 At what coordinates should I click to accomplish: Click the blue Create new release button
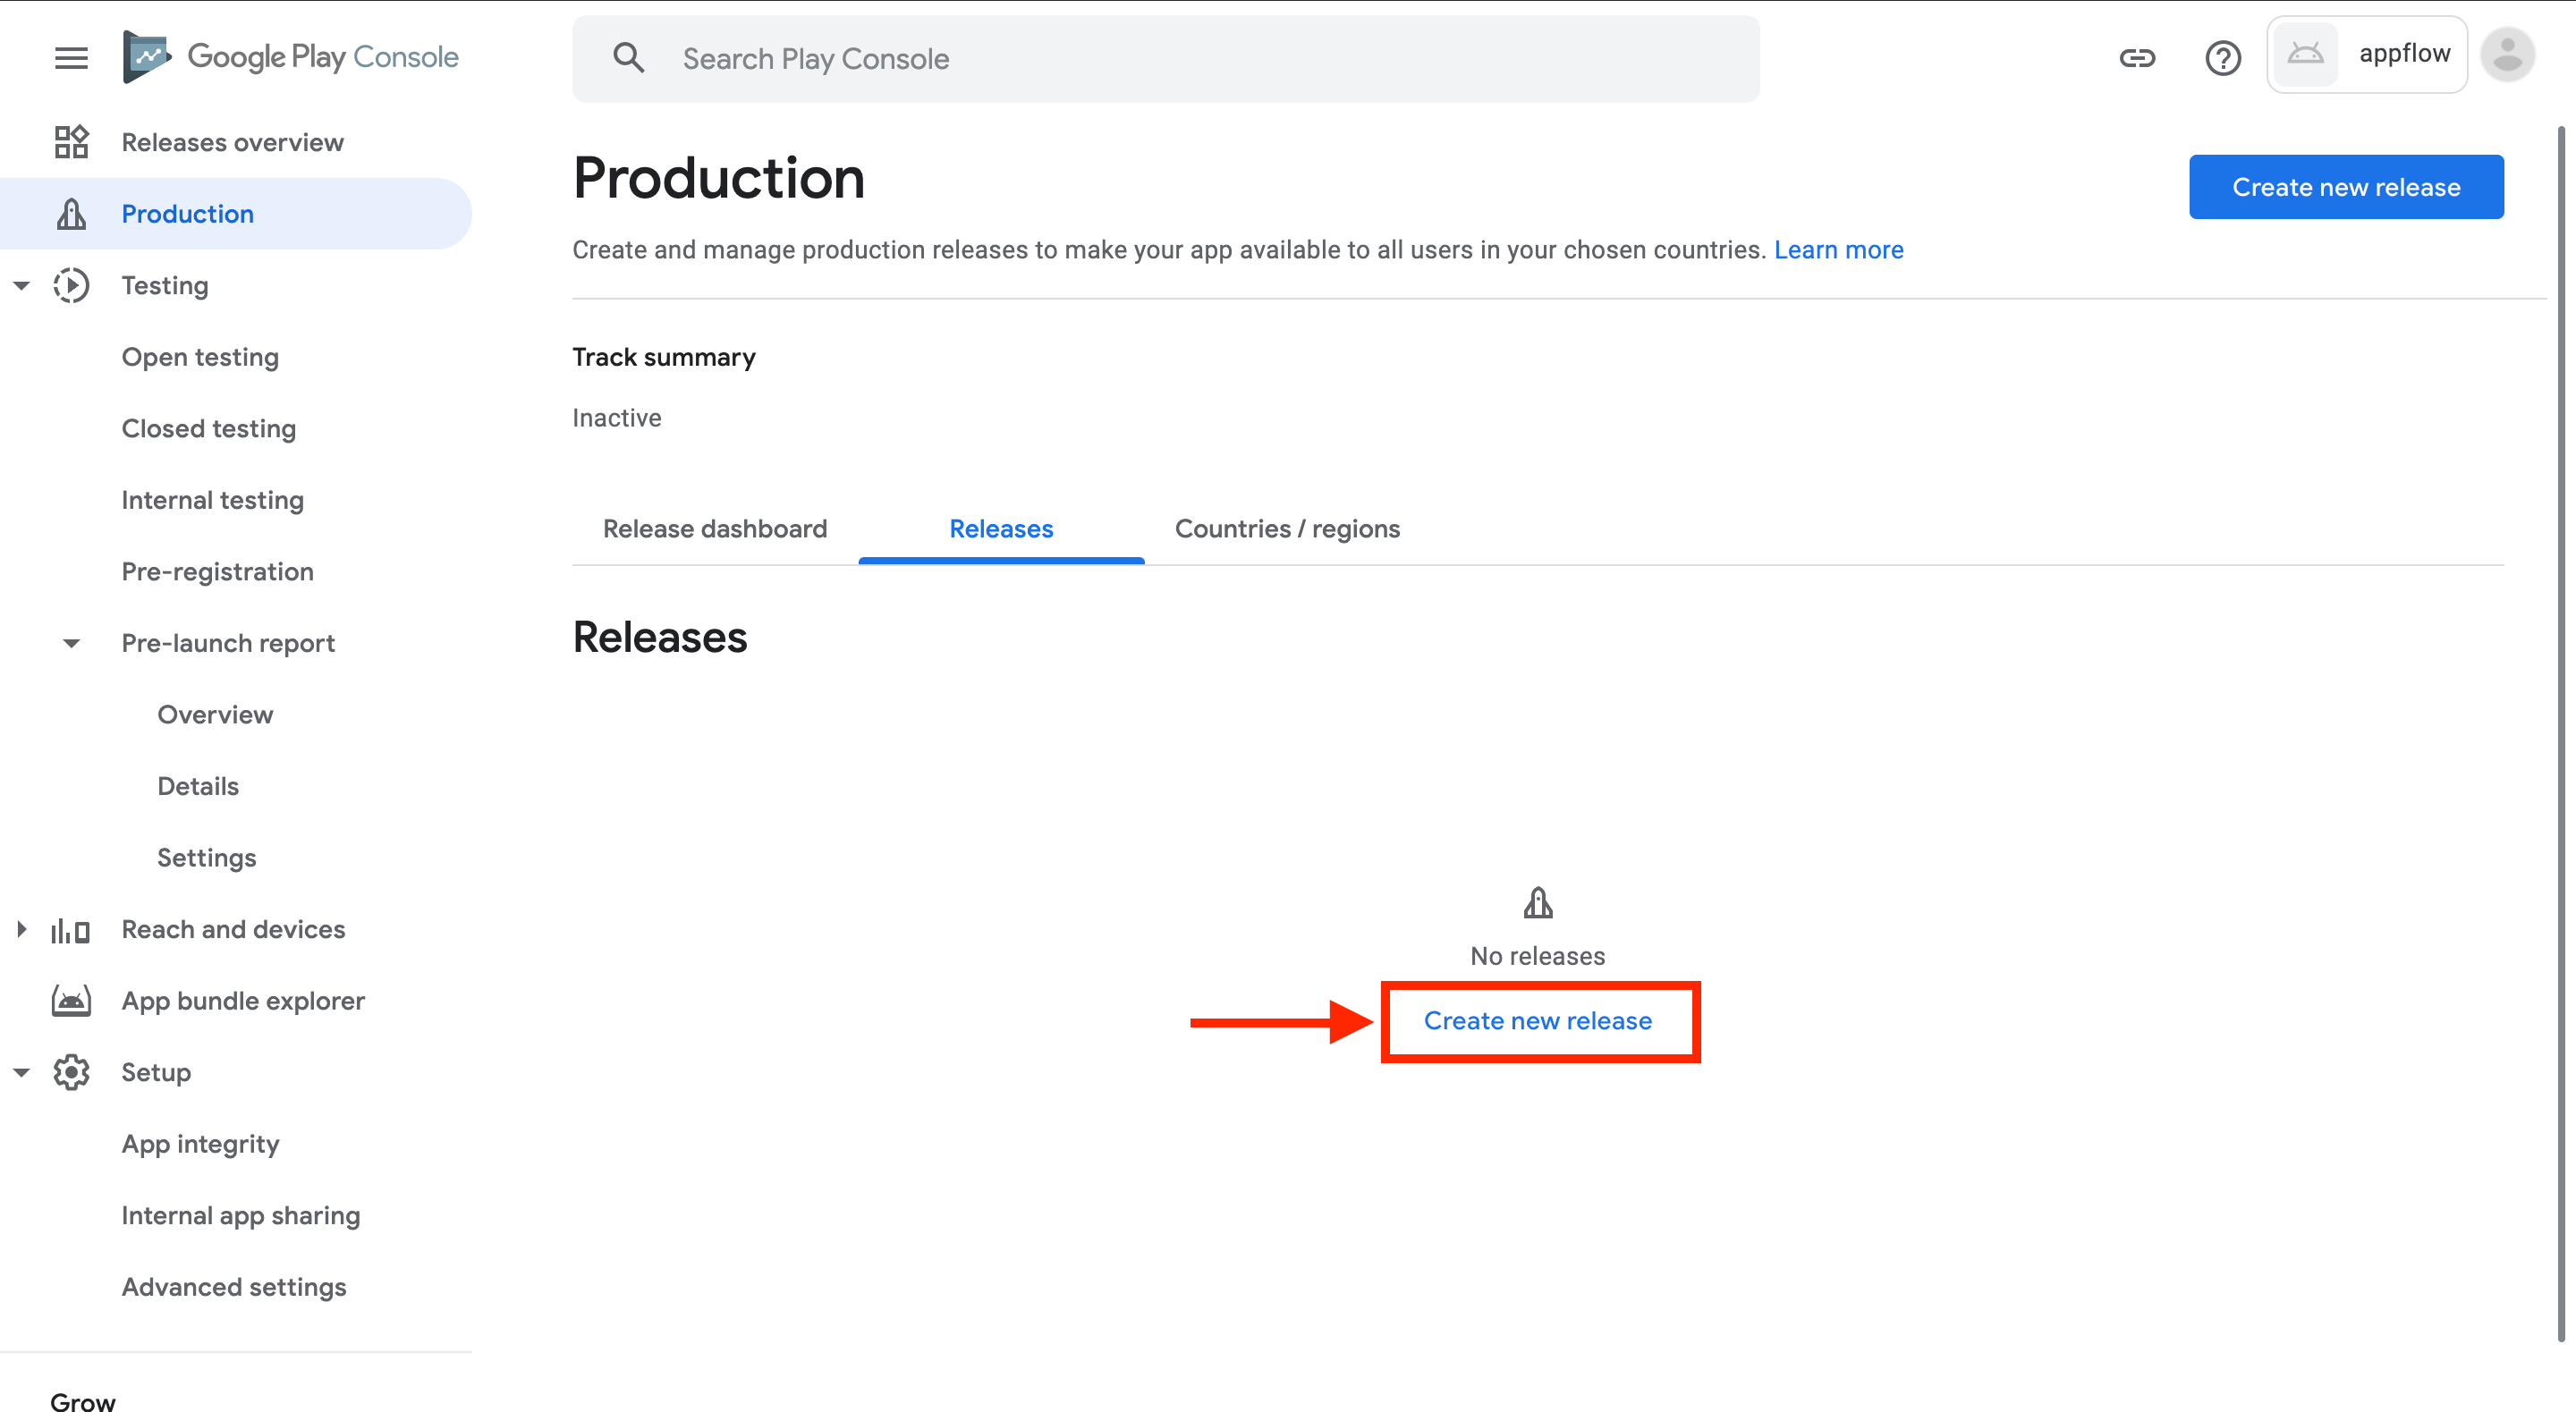(2346, 187)
